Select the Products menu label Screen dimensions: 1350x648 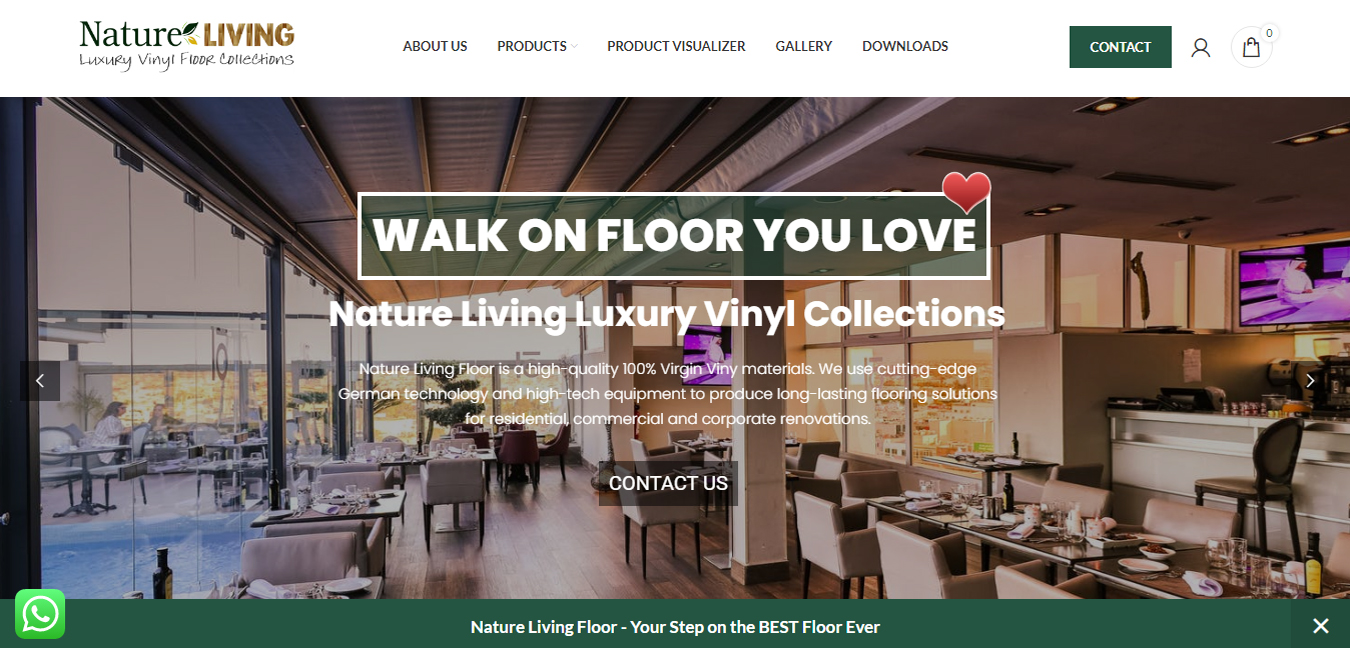532,46
